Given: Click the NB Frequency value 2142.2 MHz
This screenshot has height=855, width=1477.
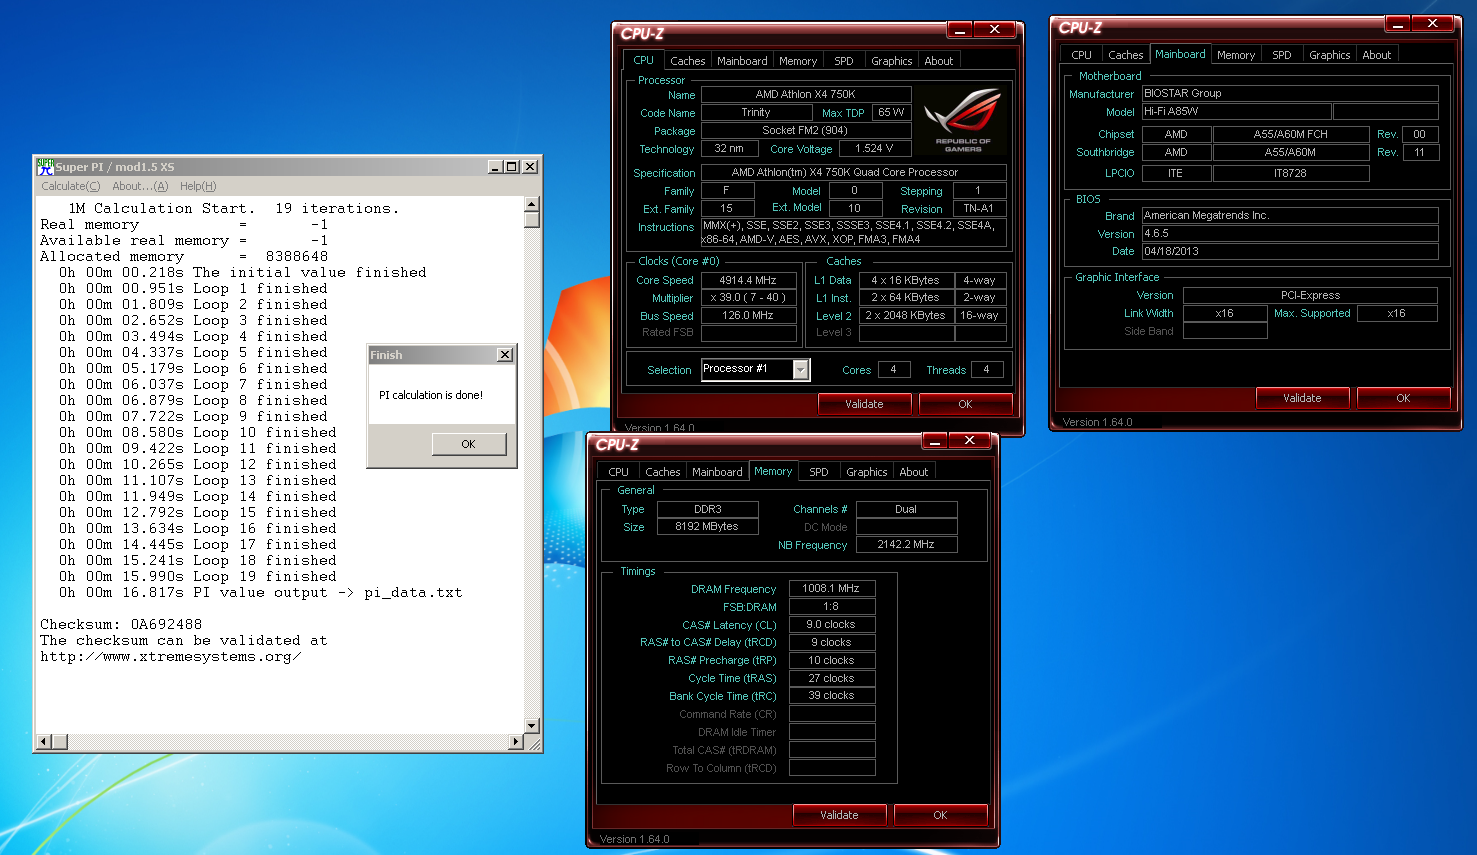Looking at the screenshot, I should tap(906, 544).
